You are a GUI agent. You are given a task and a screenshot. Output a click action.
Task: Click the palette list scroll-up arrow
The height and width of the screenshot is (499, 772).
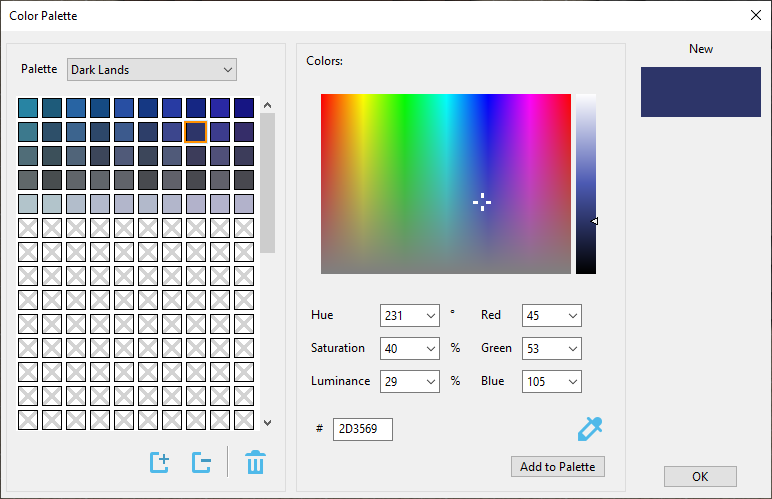click(267, 105)
